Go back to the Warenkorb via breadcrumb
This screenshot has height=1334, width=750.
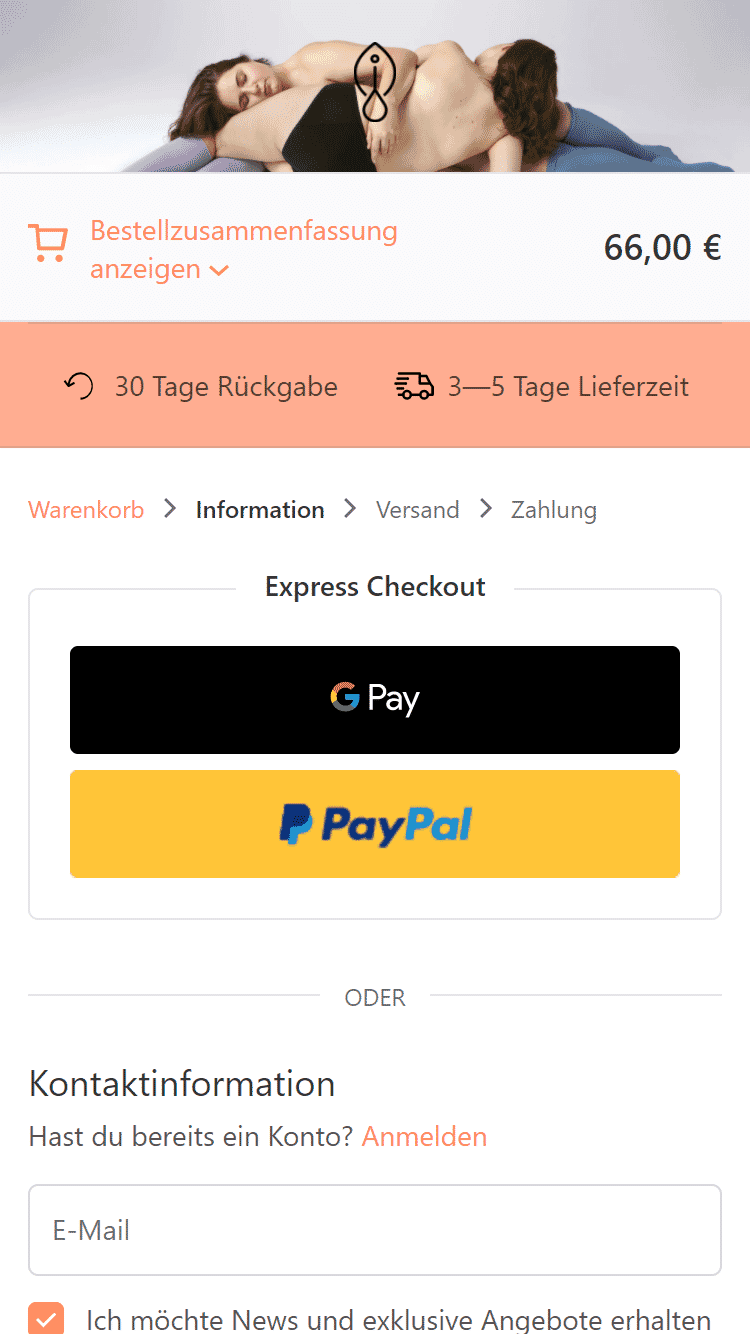(x=86, y=509)
